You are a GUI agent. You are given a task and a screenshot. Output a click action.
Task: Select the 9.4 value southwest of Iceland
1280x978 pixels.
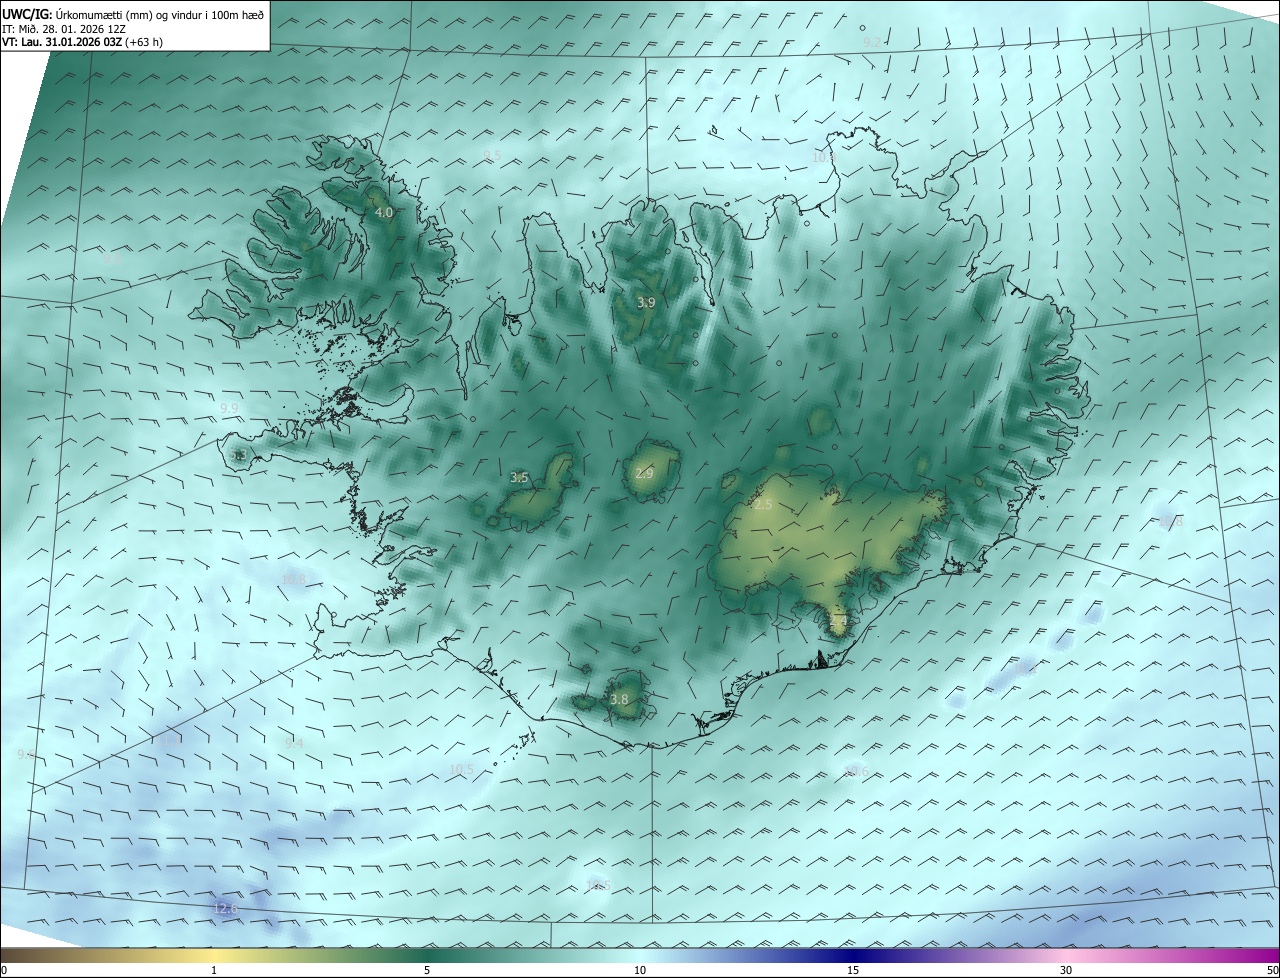pos(294,743)
